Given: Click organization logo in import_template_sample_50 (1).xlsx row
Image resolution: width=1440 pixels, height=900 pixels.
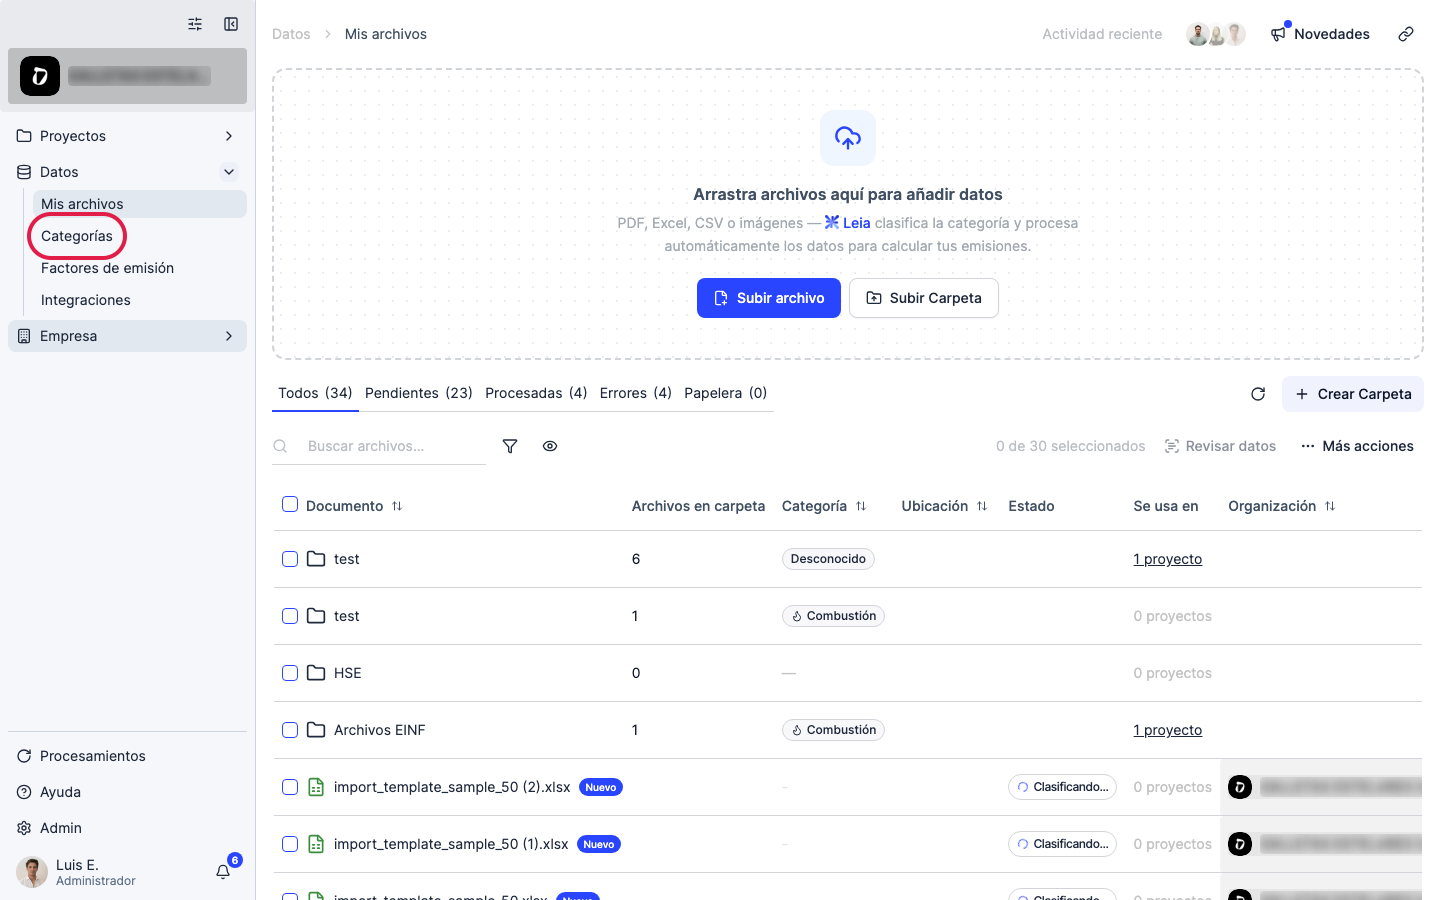Looking at the screenshot, I should click(x=1240, y=844).
